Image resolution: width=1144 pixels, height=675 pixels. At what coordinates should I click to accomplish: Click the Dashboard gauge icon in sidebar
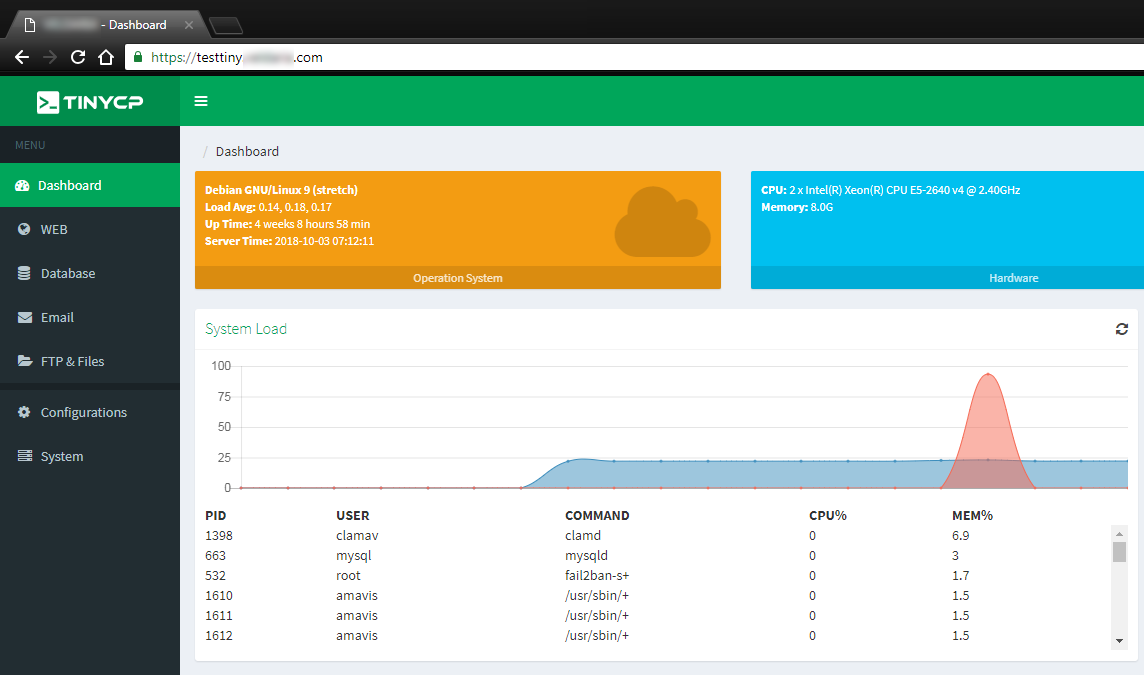pos(22,185)
